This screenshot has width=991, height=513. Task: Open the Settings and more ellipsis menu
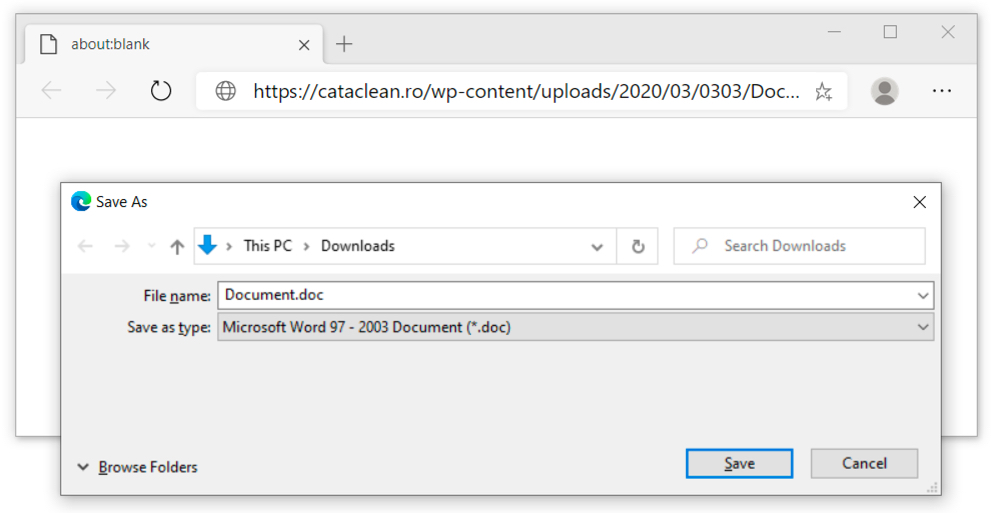pos(942,91)
